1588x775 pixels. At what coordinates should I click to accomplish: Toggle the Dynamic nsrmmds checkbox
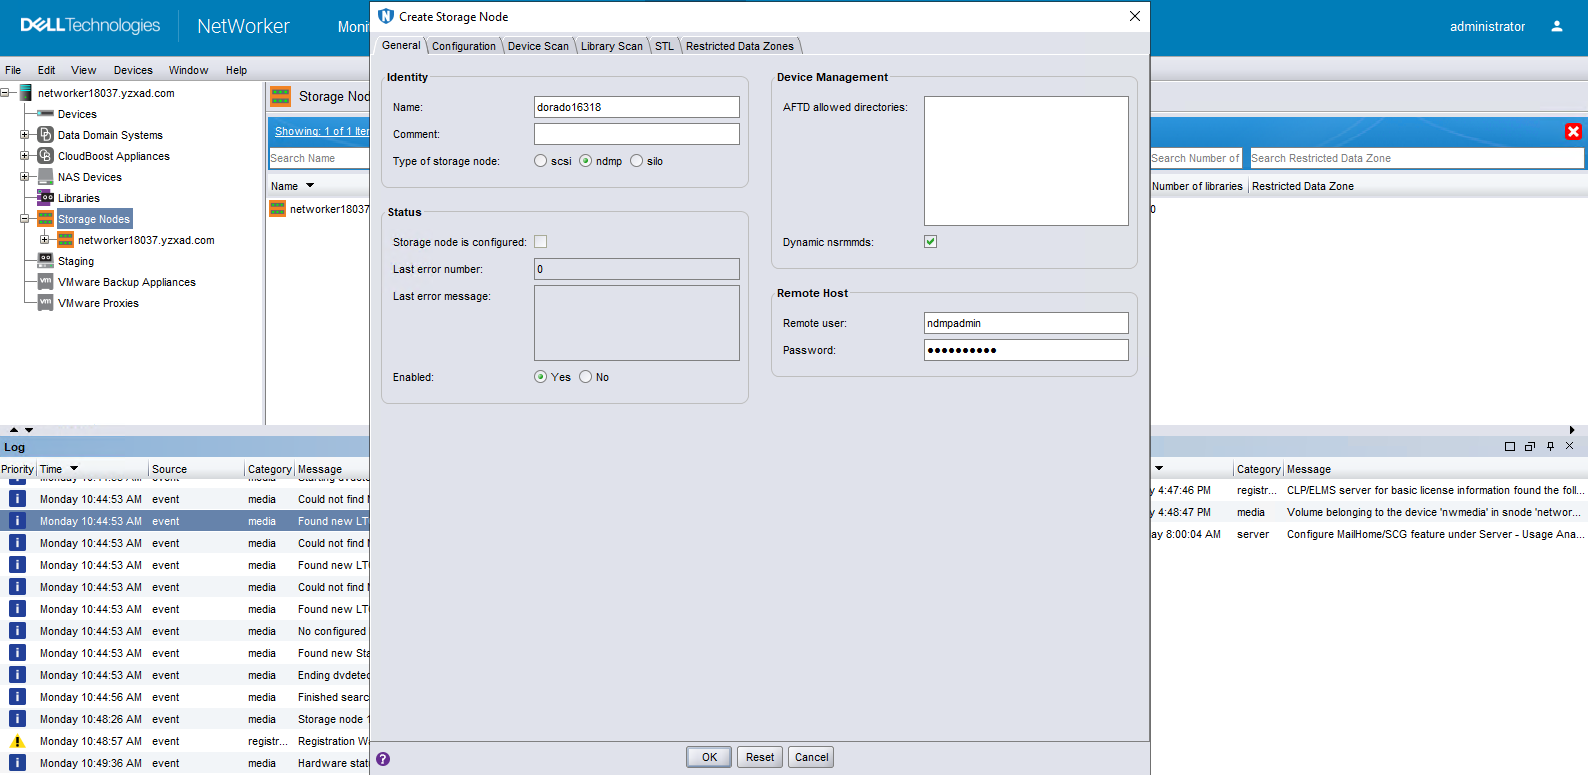point(931,242)
